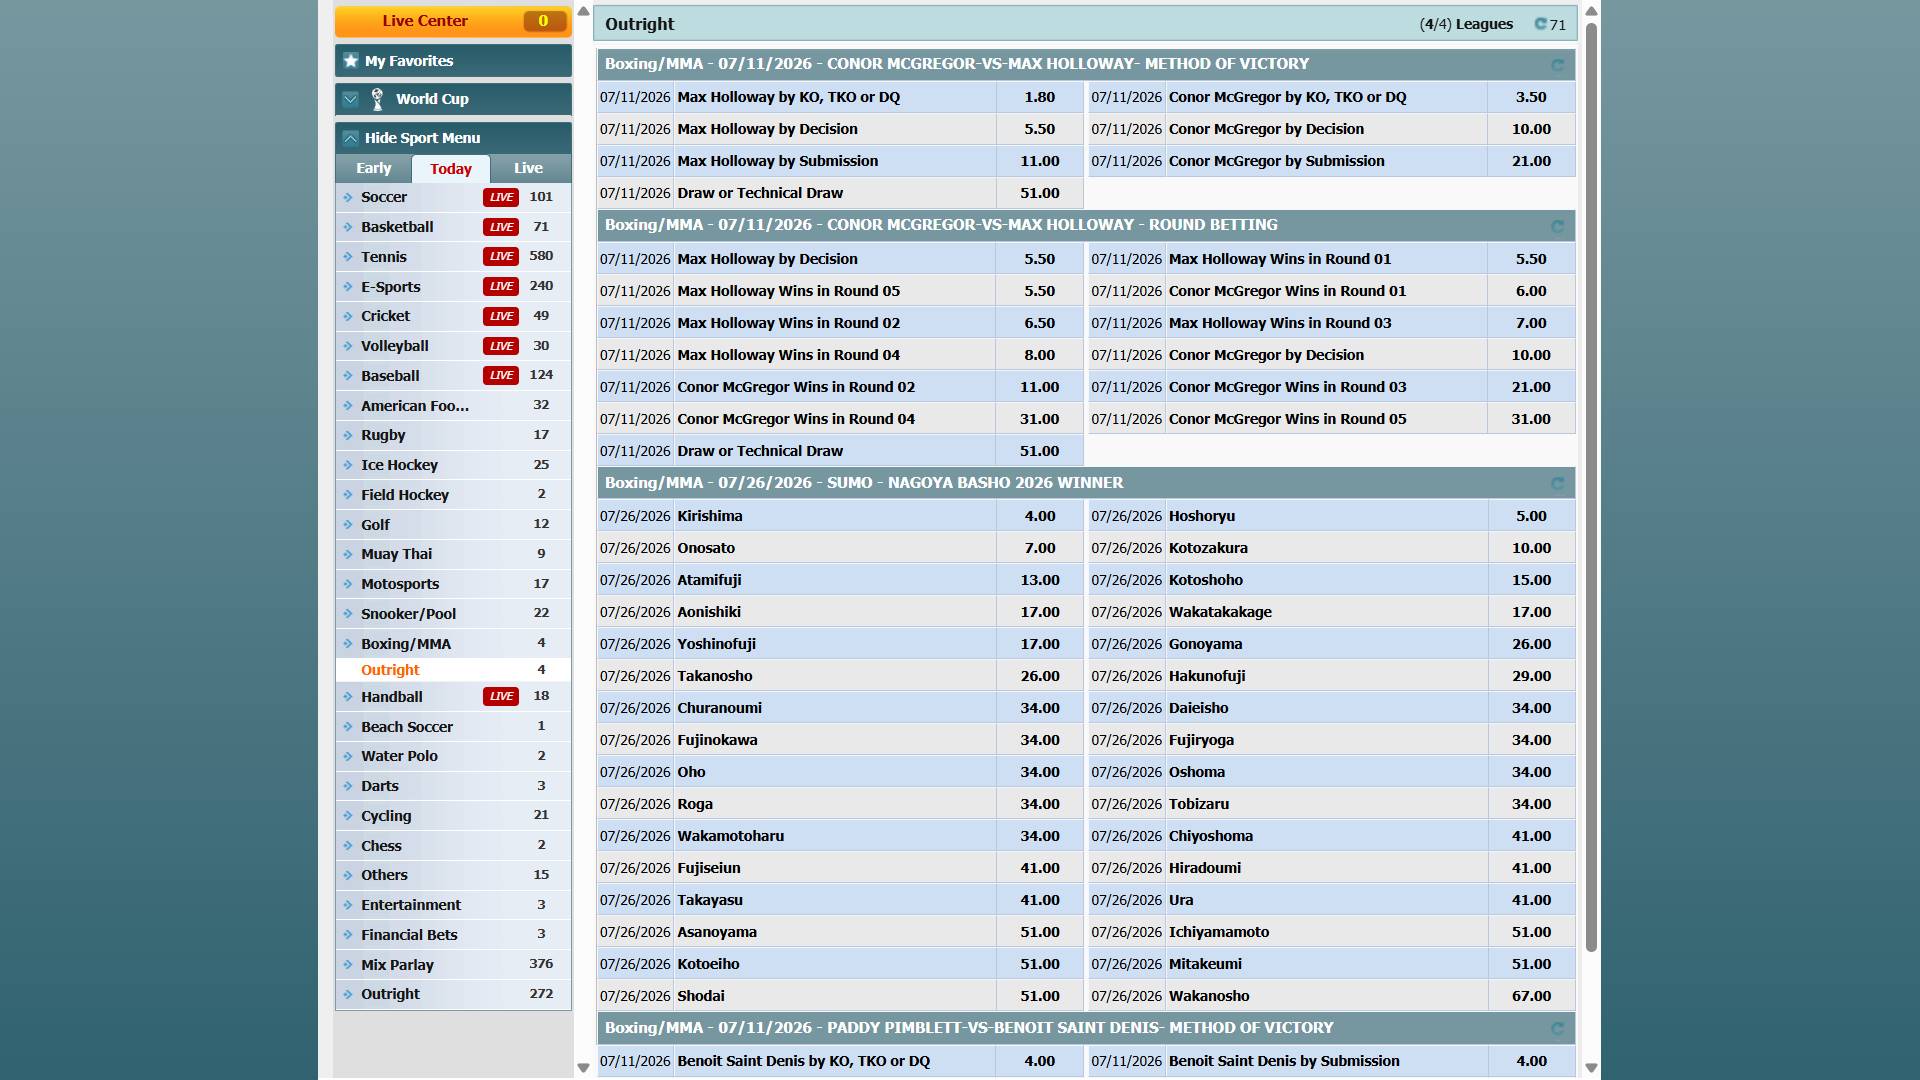Refresh Pimblett-Saint Denis Method of Victory league
1920x1080 pixels.
click(x=1557, y=1029)
